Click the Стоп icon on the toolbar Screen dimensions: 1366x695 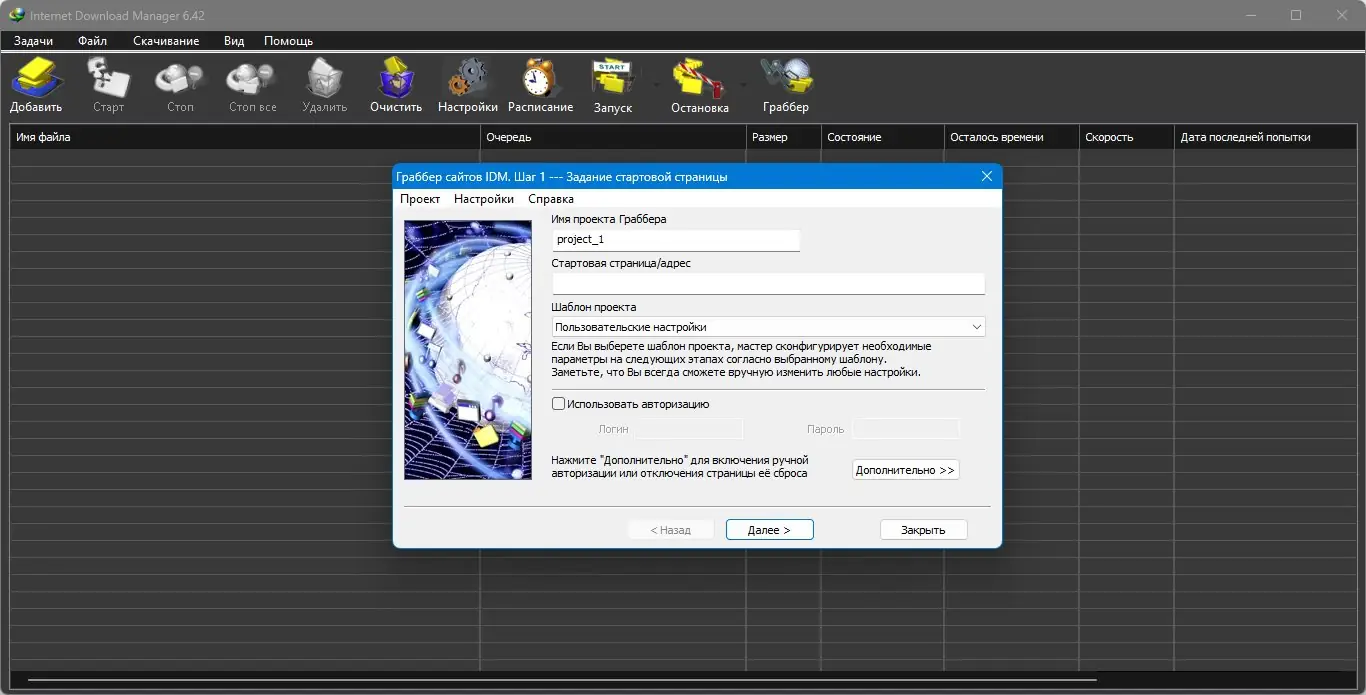(x=179, y=83)
